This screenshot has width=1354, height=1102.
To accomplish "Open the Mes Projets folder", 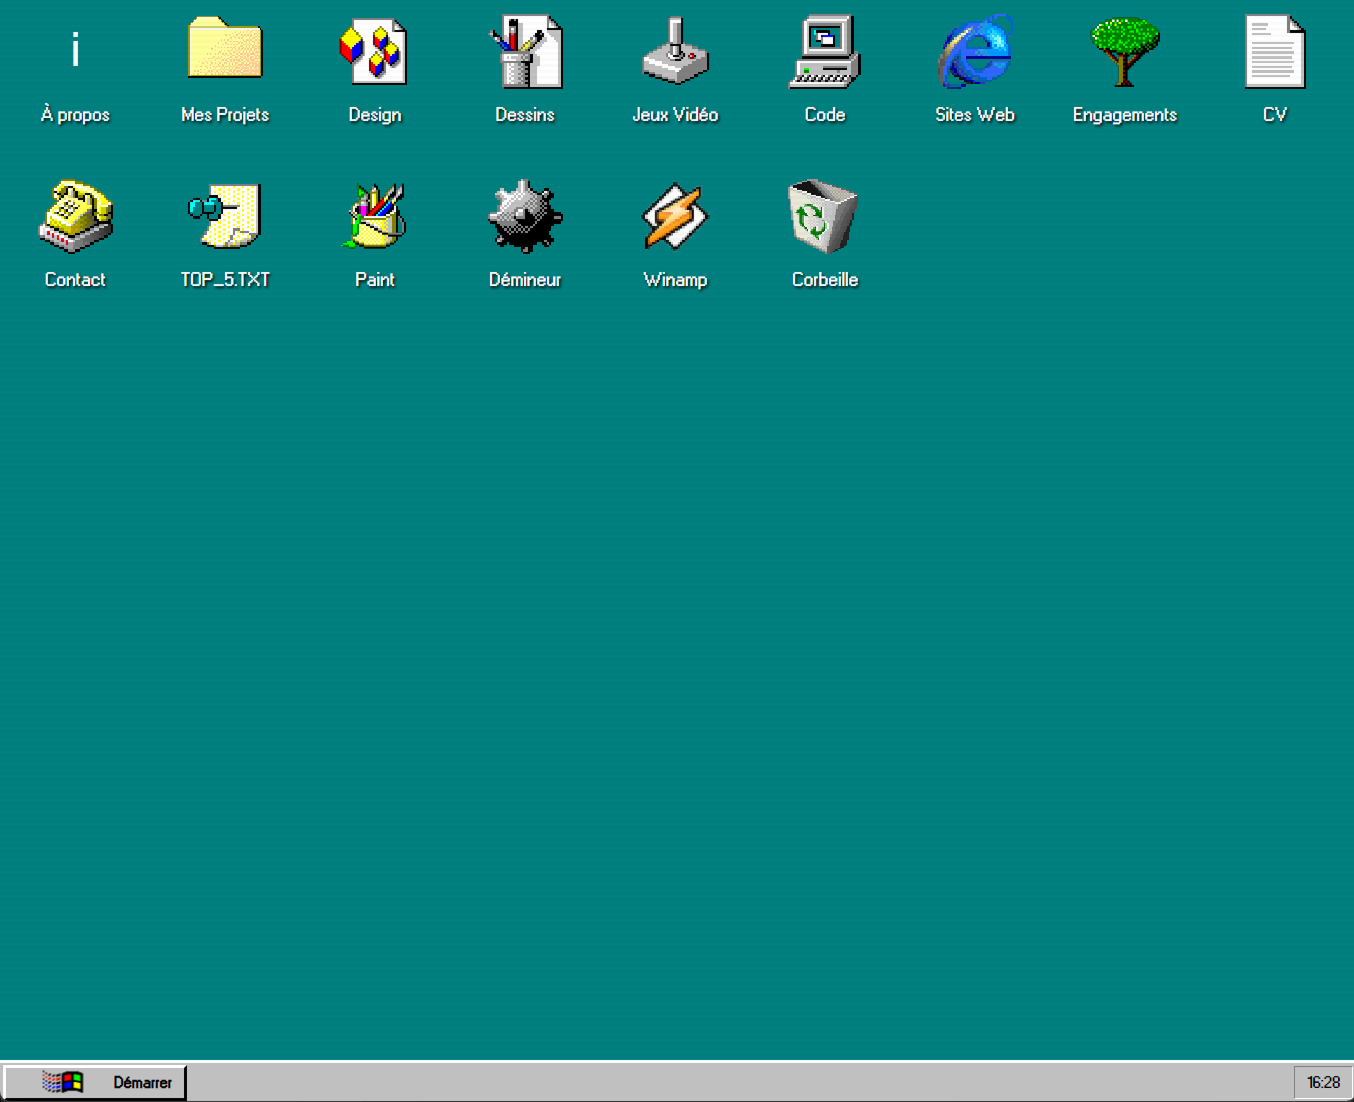I will click(225, 51).
